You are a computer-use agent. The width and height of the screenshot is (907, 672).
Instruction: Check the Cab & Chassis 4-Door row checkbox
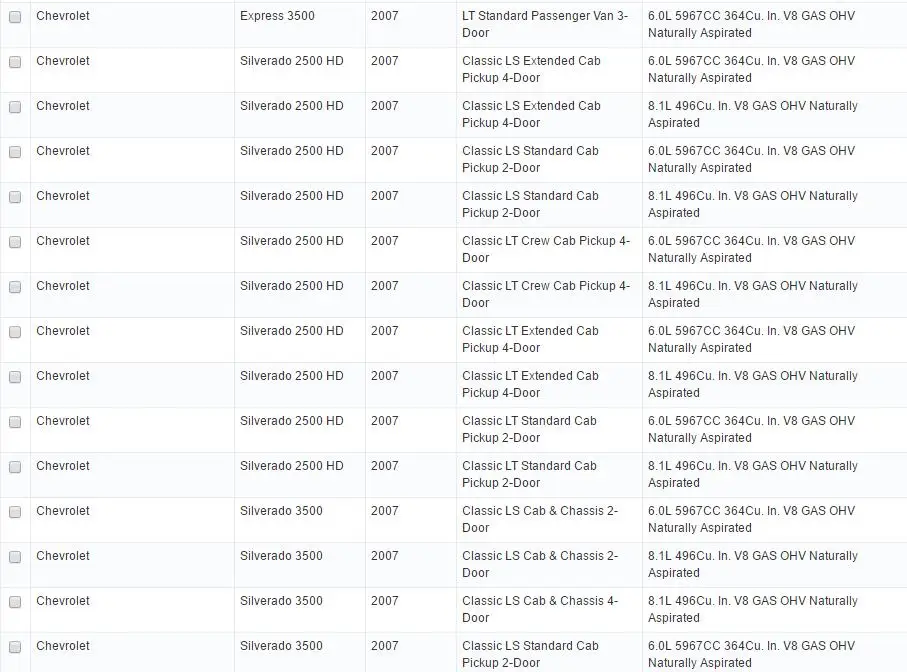click(15, 602)
